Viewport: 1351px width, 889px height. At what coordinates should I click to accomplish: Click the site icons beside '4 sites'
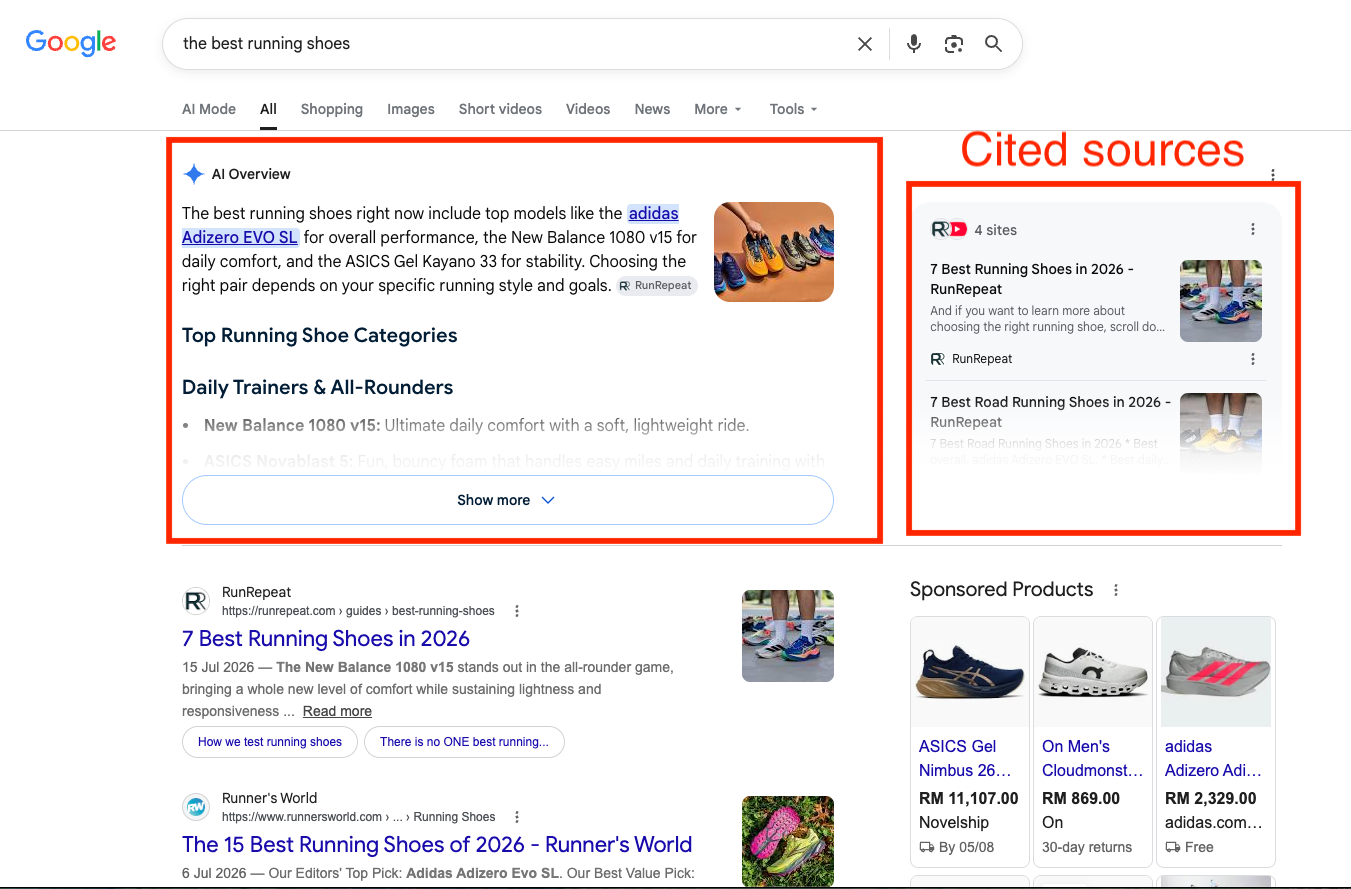[x=949, y=229]
